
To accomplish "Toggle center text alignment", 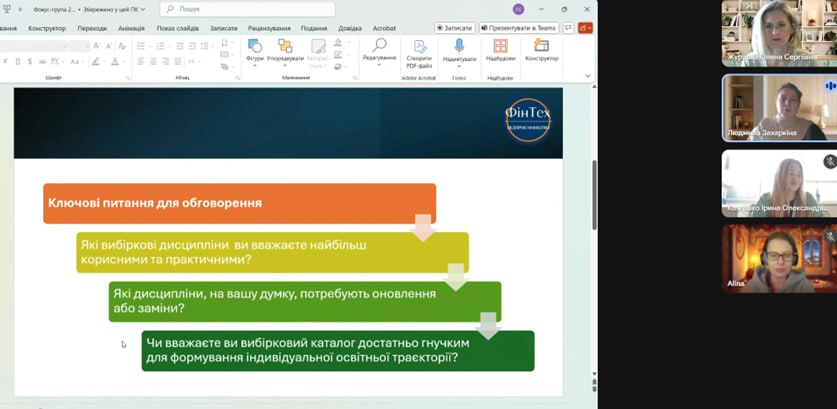I will [x=154, y=62].
